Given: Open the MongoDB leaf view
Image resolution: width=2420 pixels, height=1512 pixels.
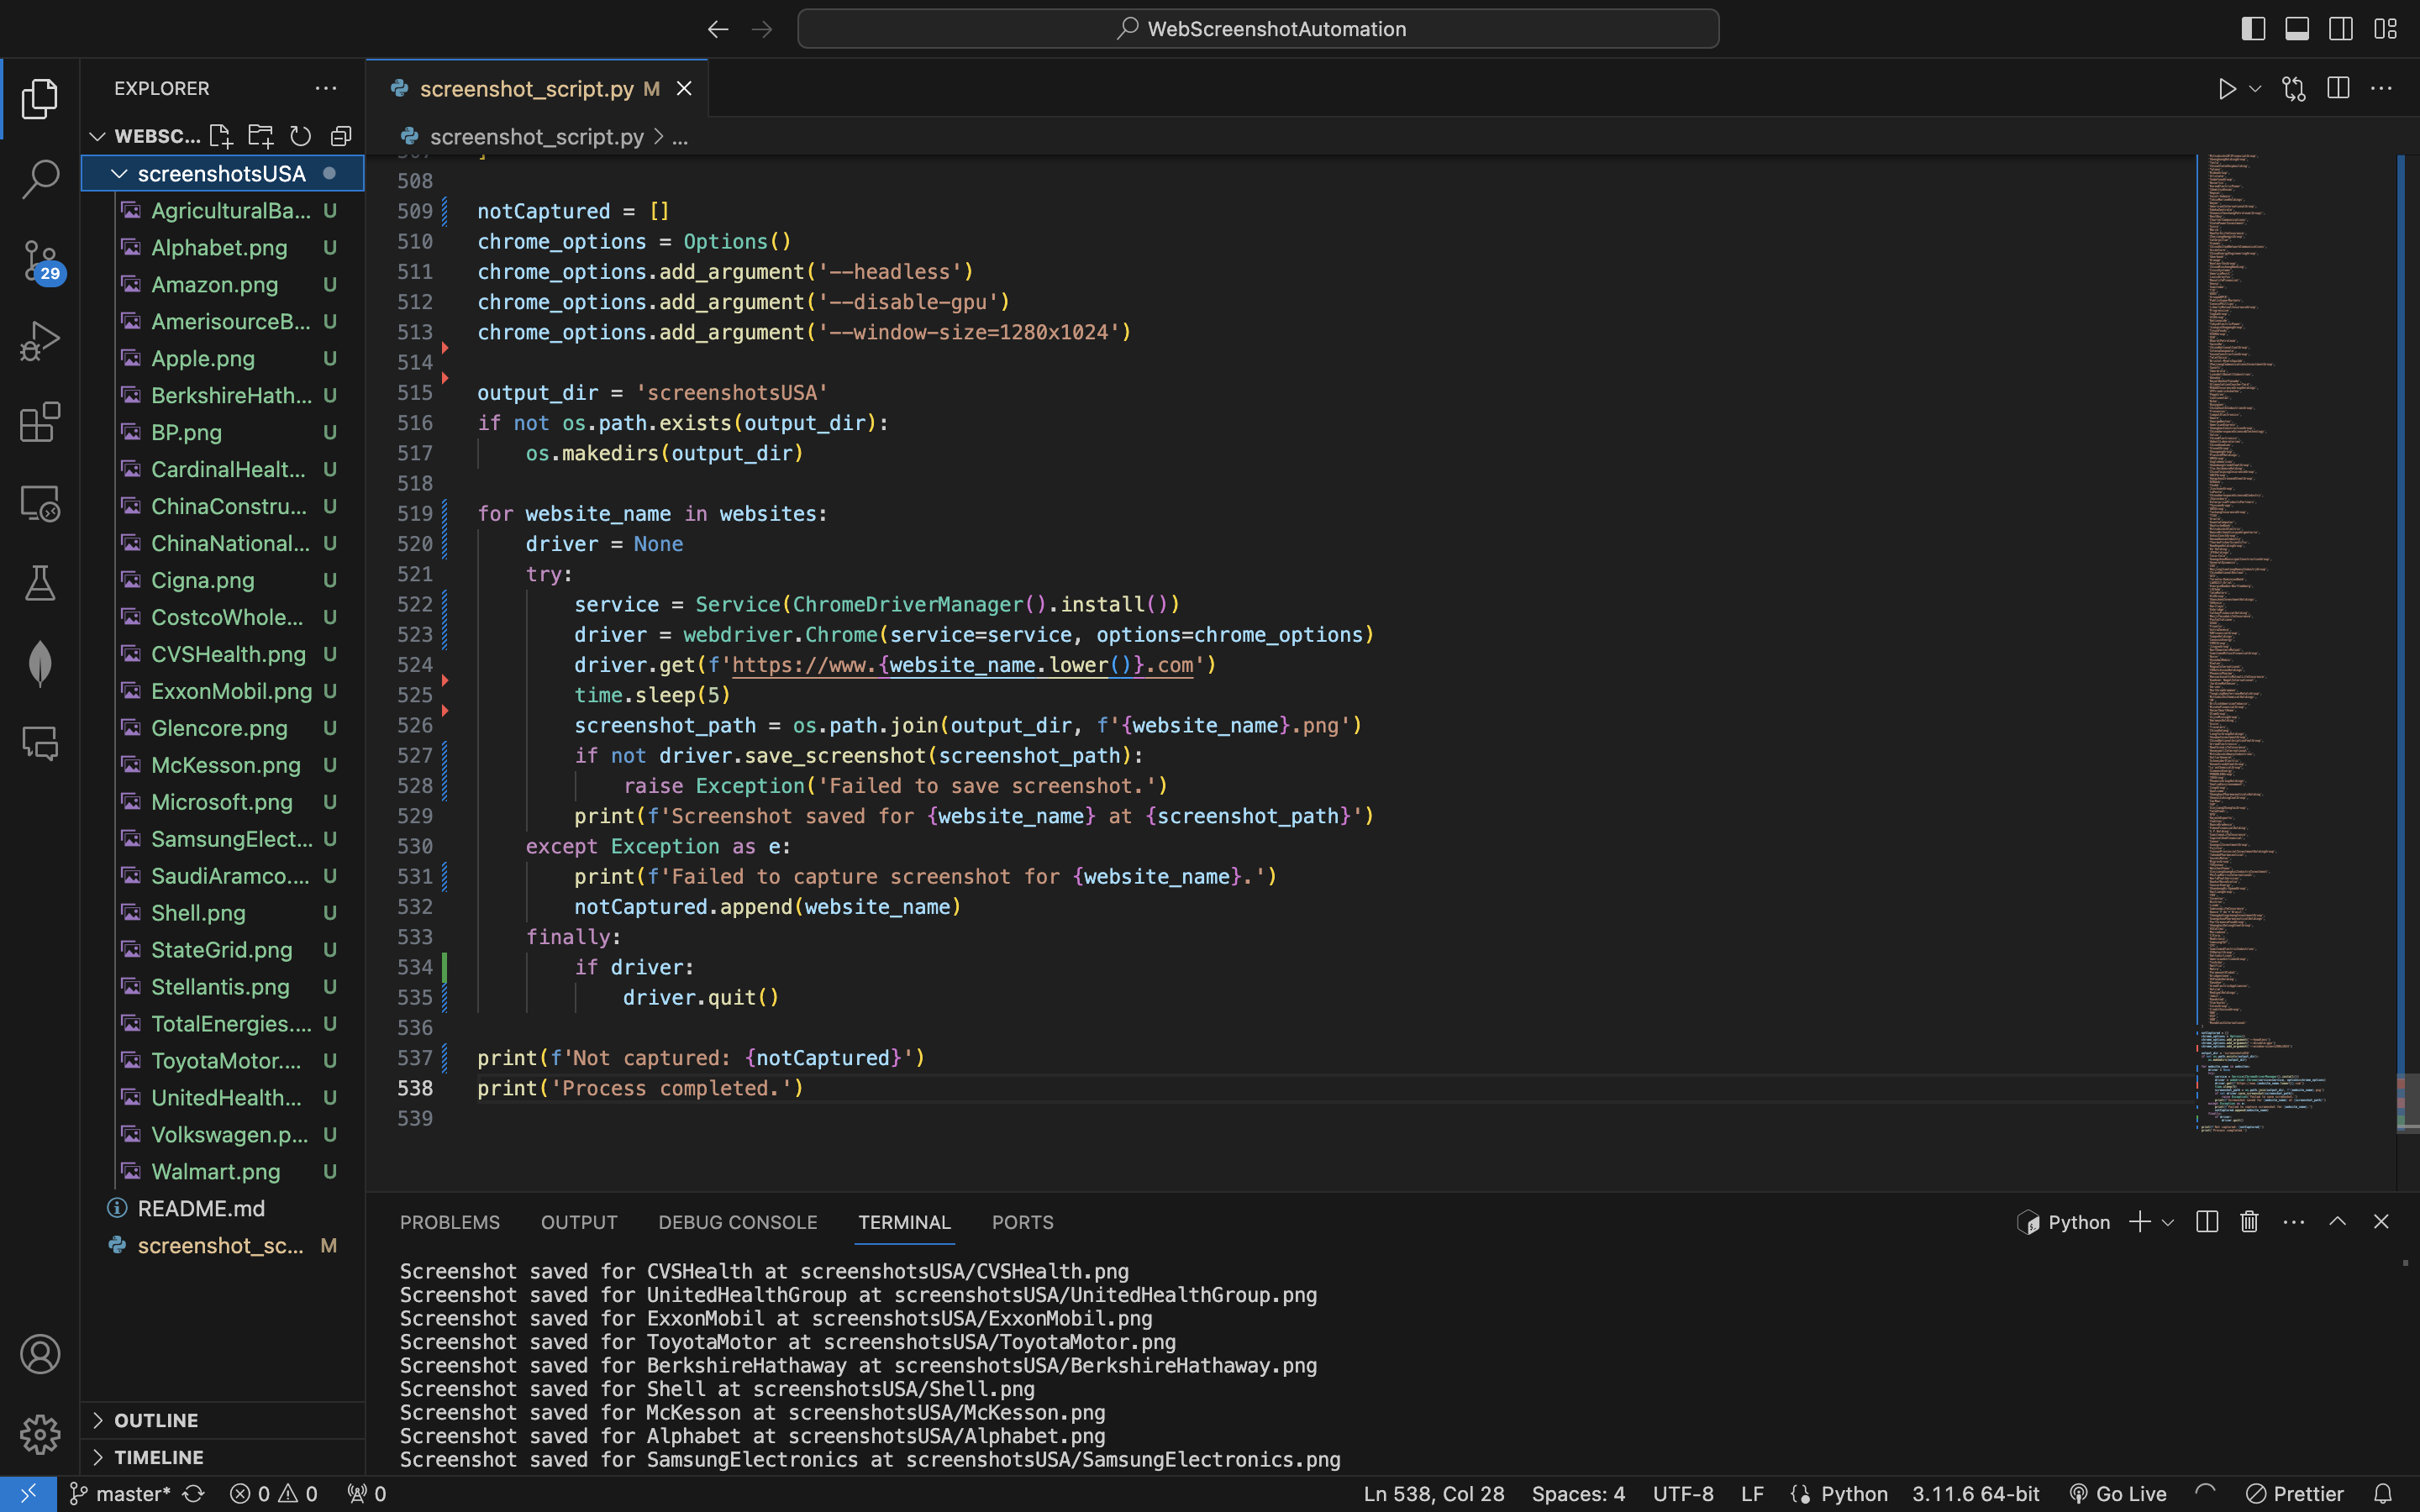Looking at the screenshot, I should (40, 663).
